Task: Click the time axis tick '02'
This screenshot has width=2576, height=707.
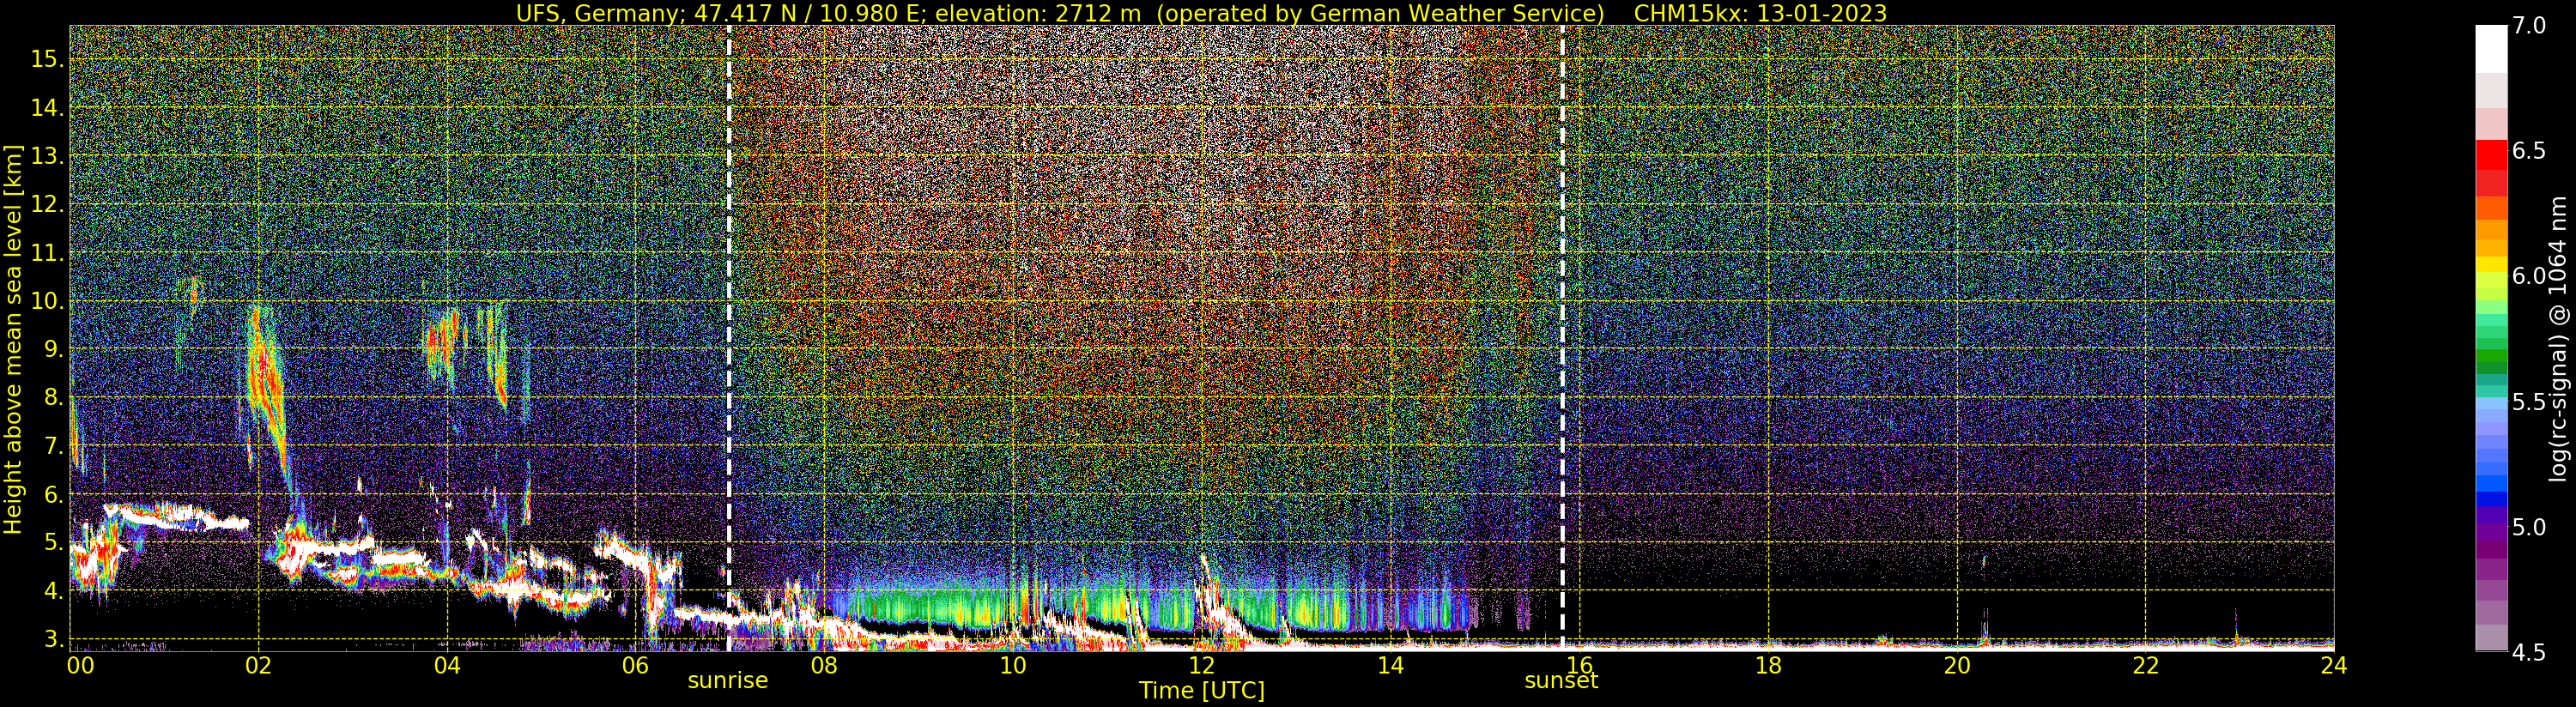Action: (x=258, y=665)
